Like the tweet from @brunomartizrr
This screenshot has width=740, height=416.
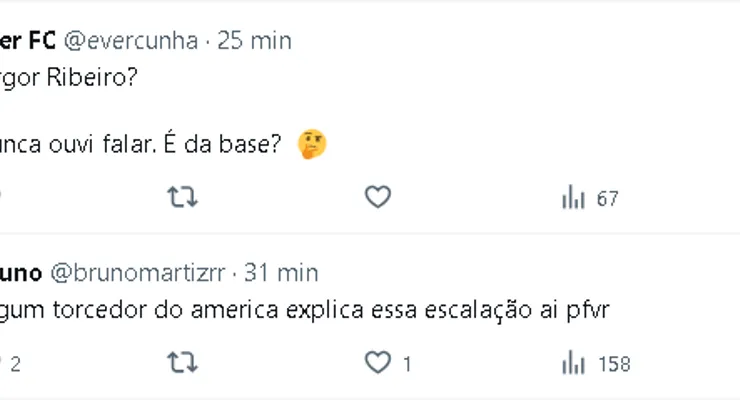[377, 363]
